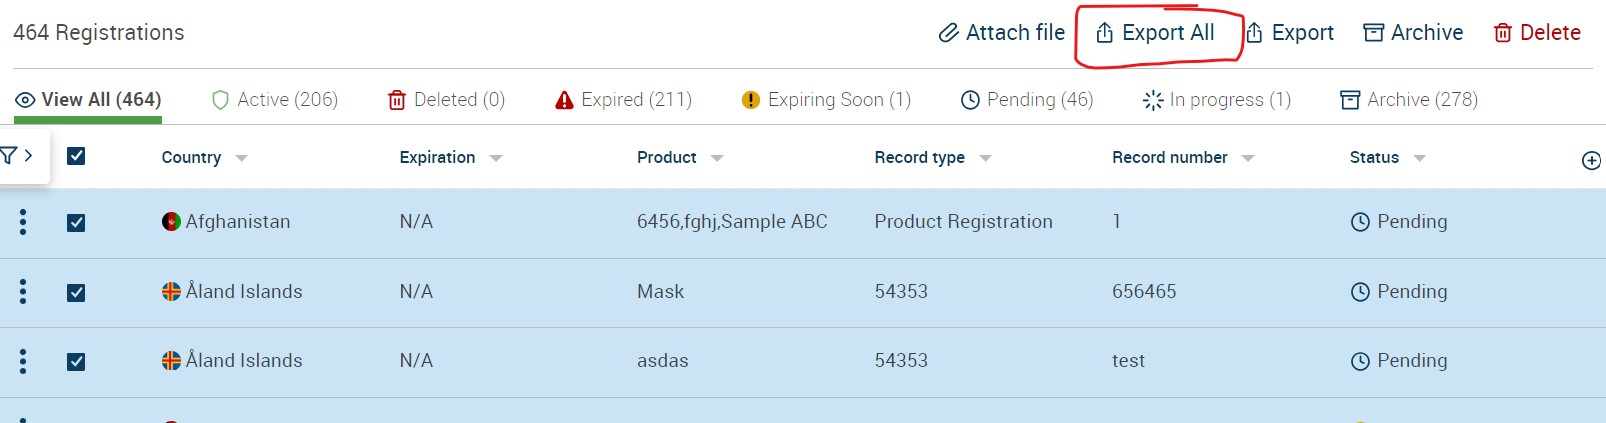Uncheck the Afghanistan row checkbox
Screen dimensions: 1606x423
(76, 222)
